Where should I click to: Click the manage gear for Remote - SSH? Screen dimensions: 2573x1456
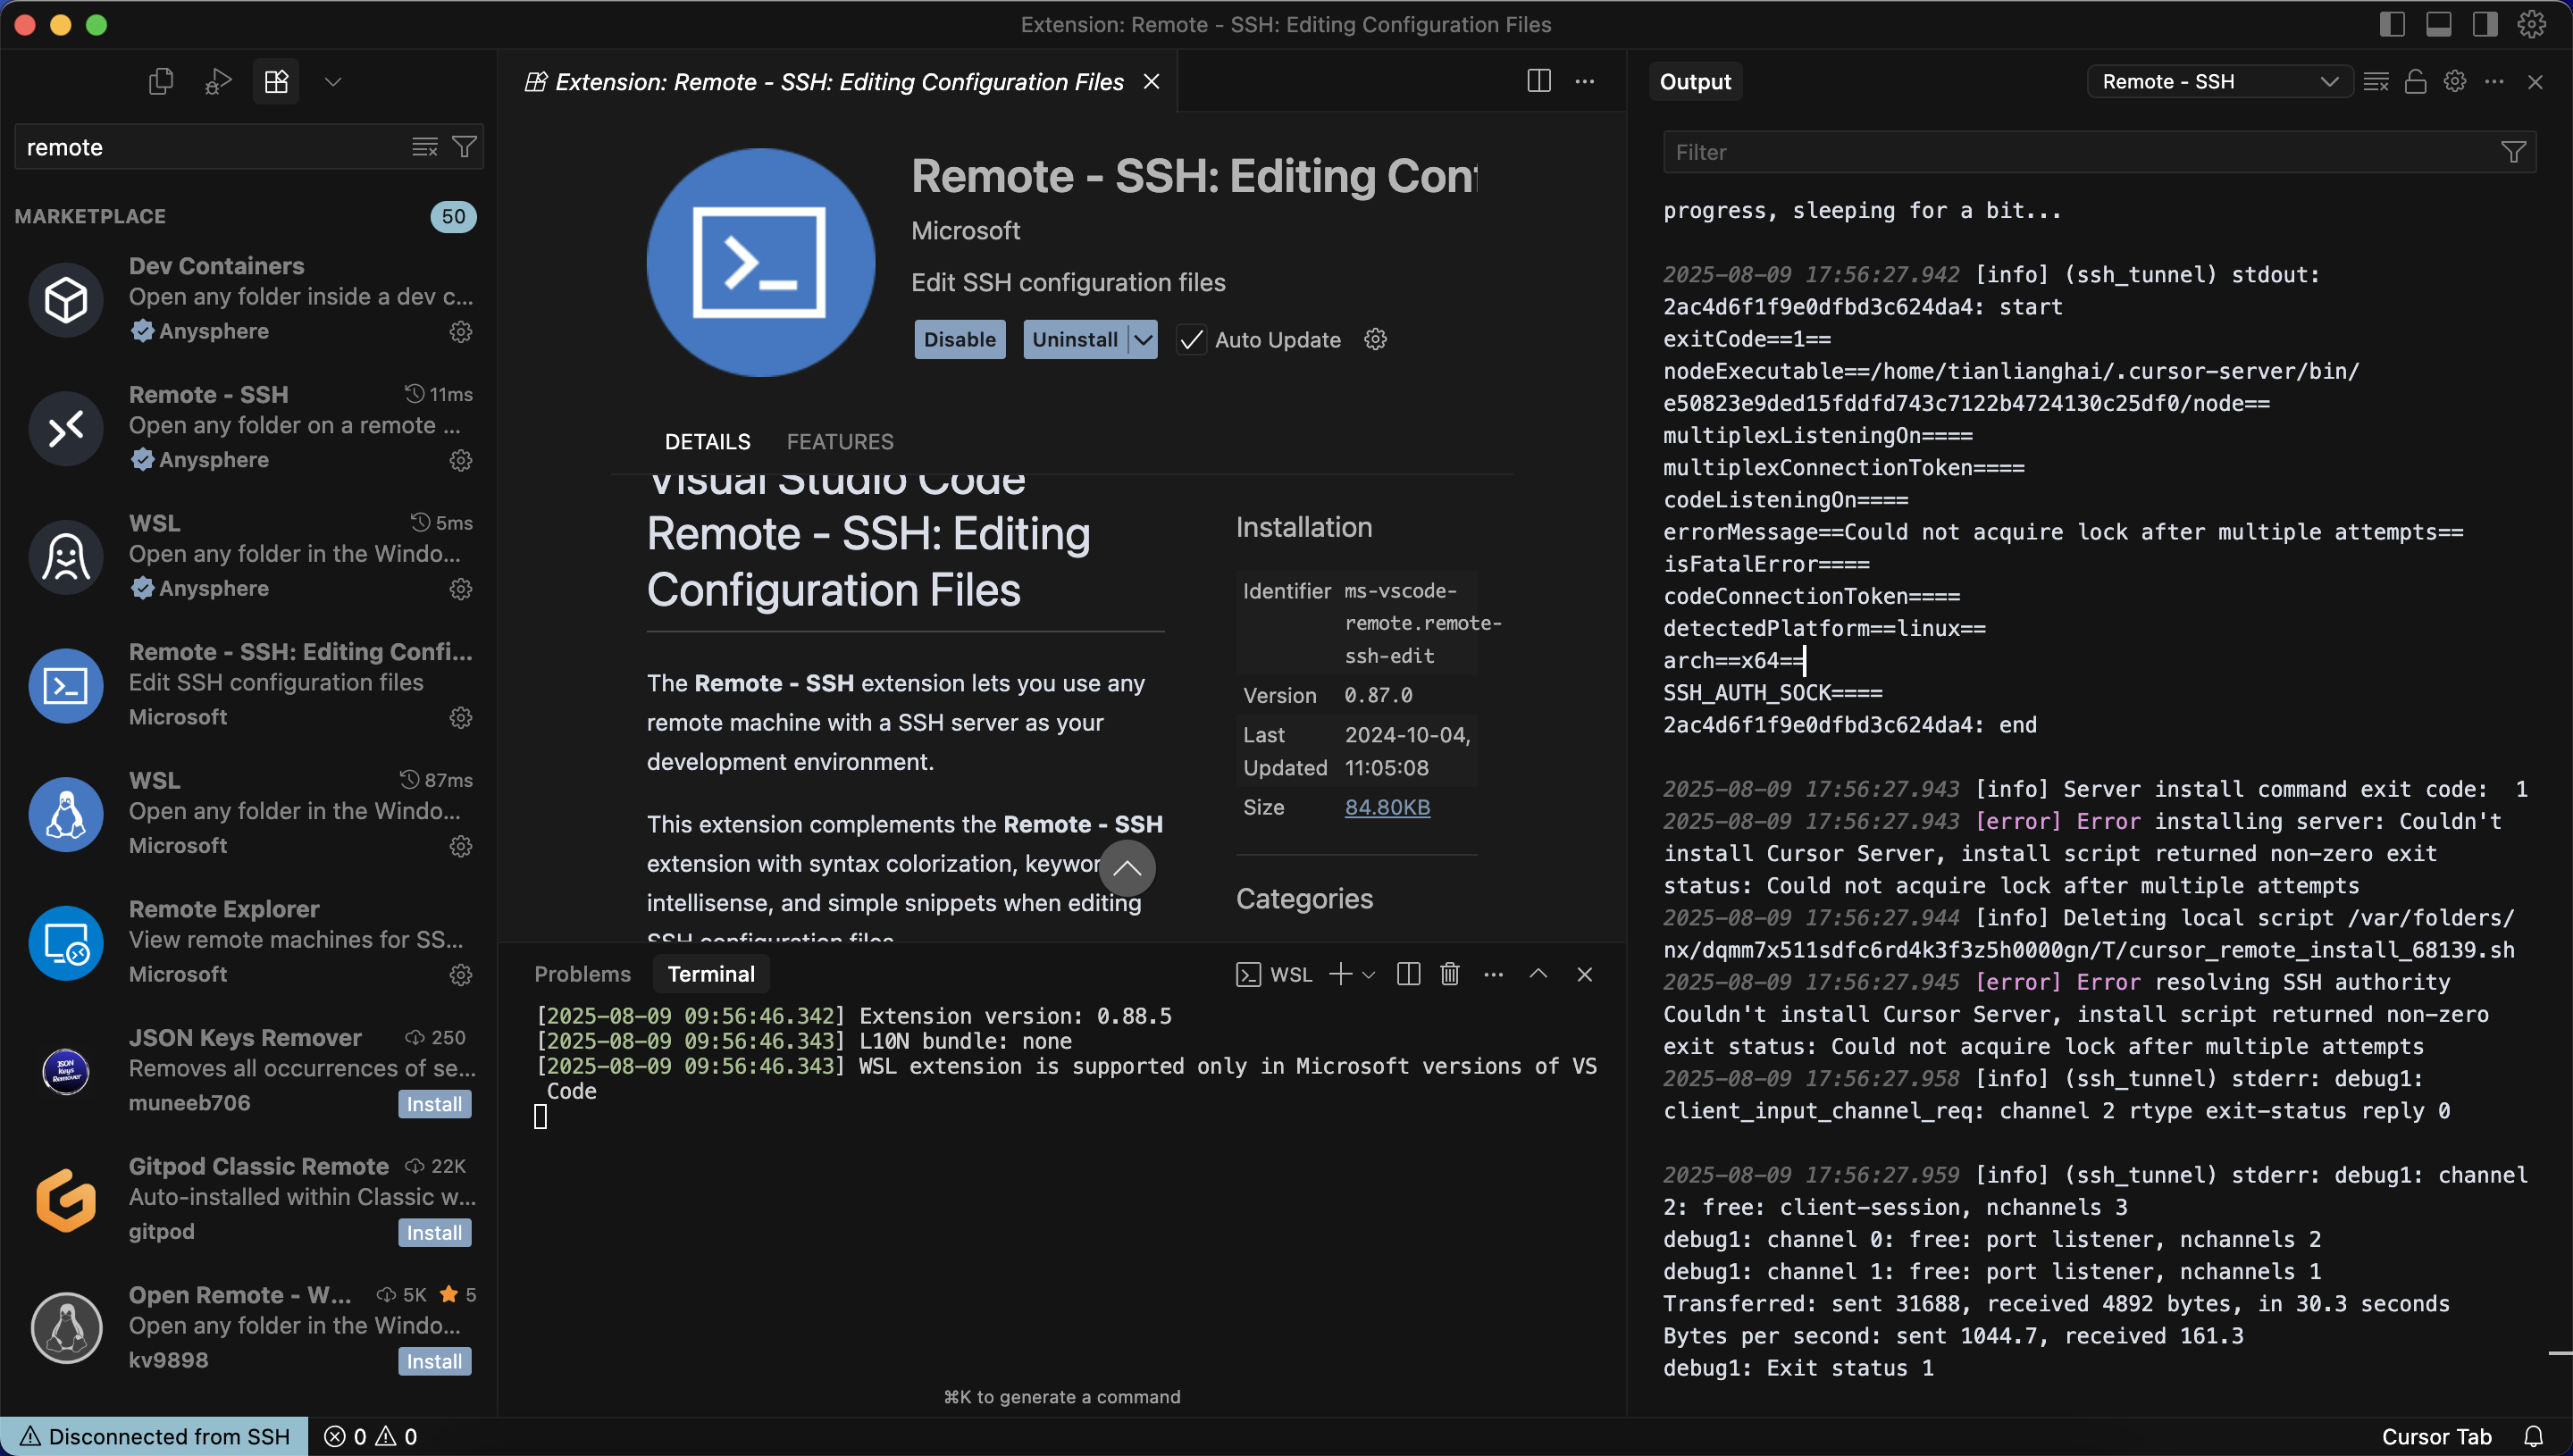coord(460,460)
